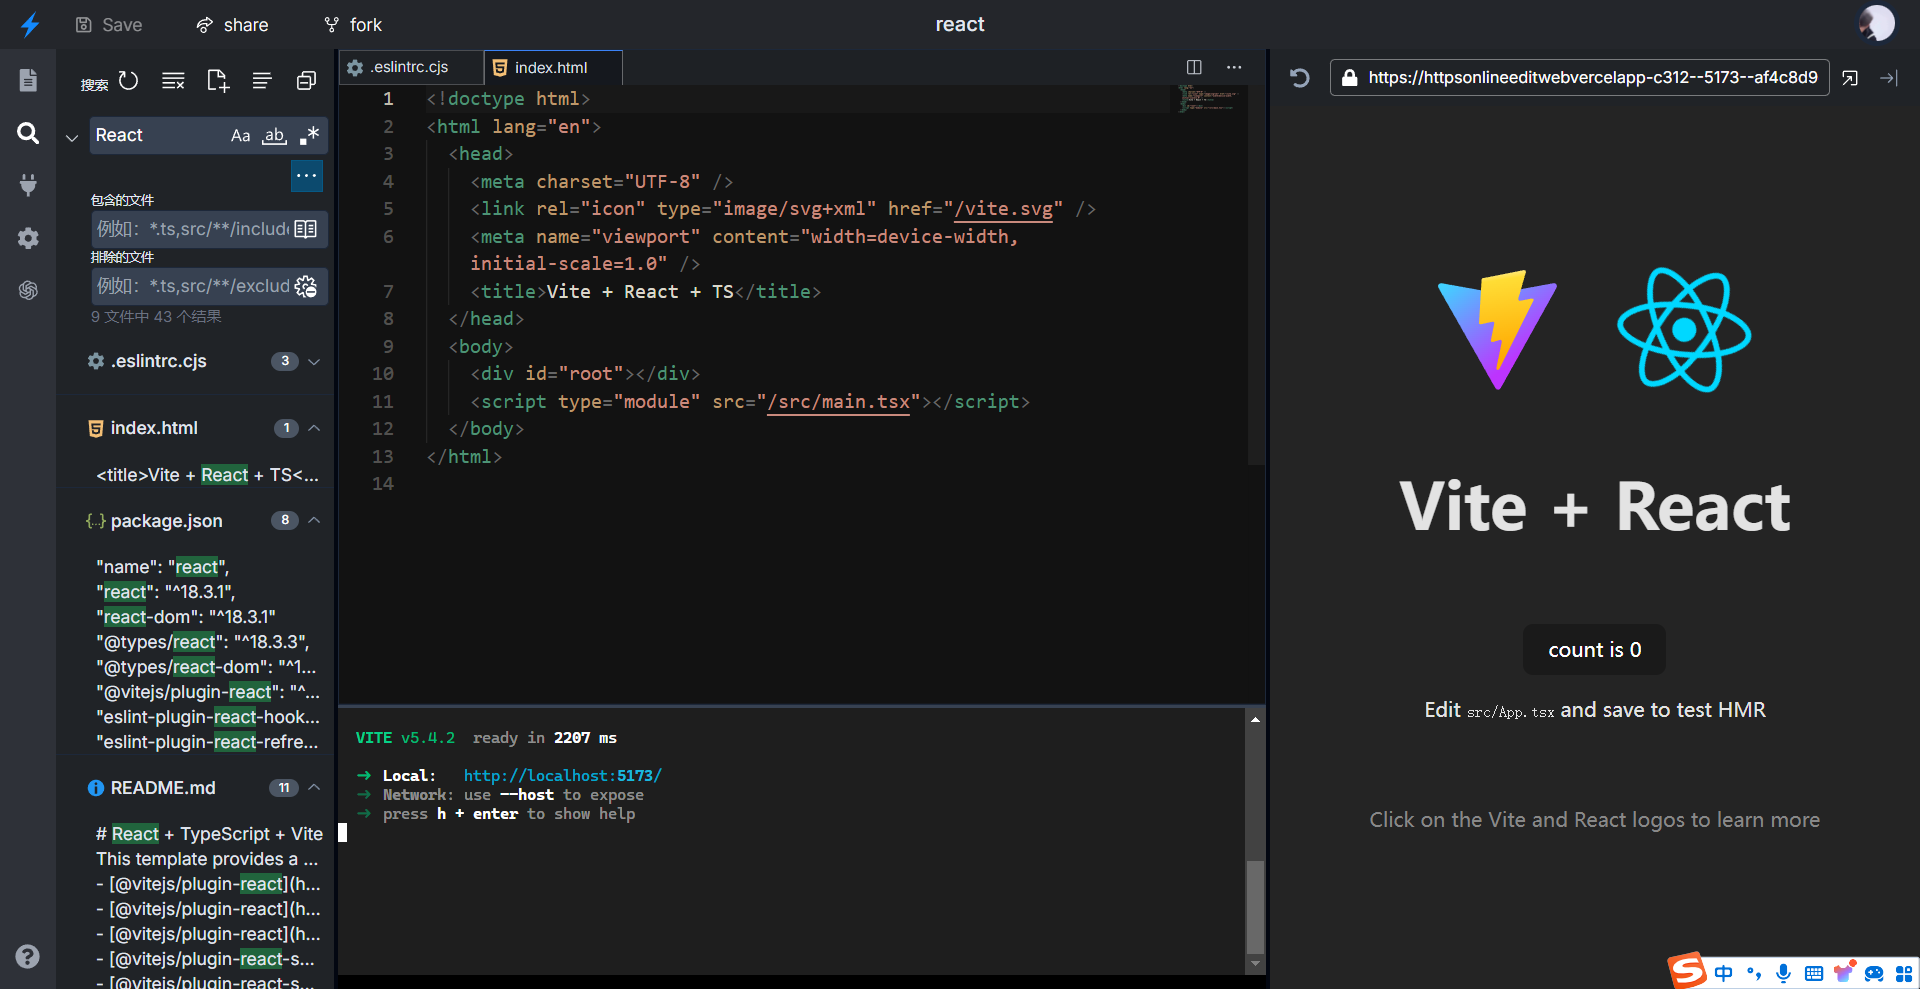This screenshot has width=1920, height=989.
Task: Click the Sogou voice input microphone
Action: pyautogui.click(x=1784, y=973)
